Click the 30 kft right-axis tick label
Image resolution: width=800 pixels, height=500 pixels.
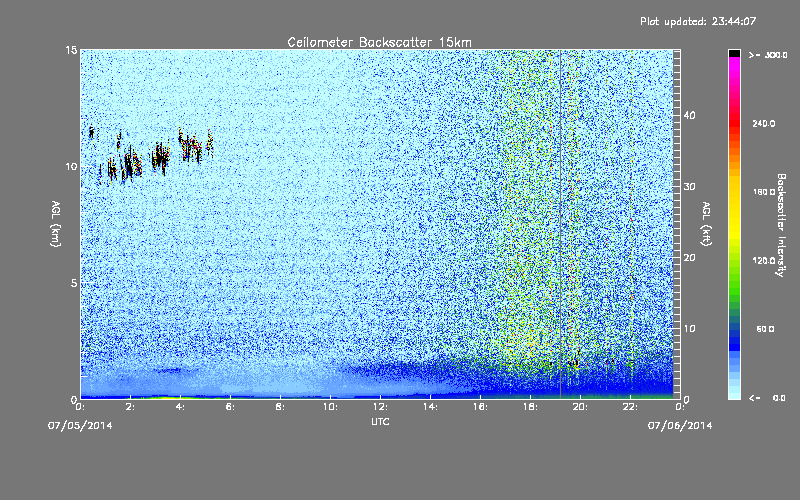[689, 186]
